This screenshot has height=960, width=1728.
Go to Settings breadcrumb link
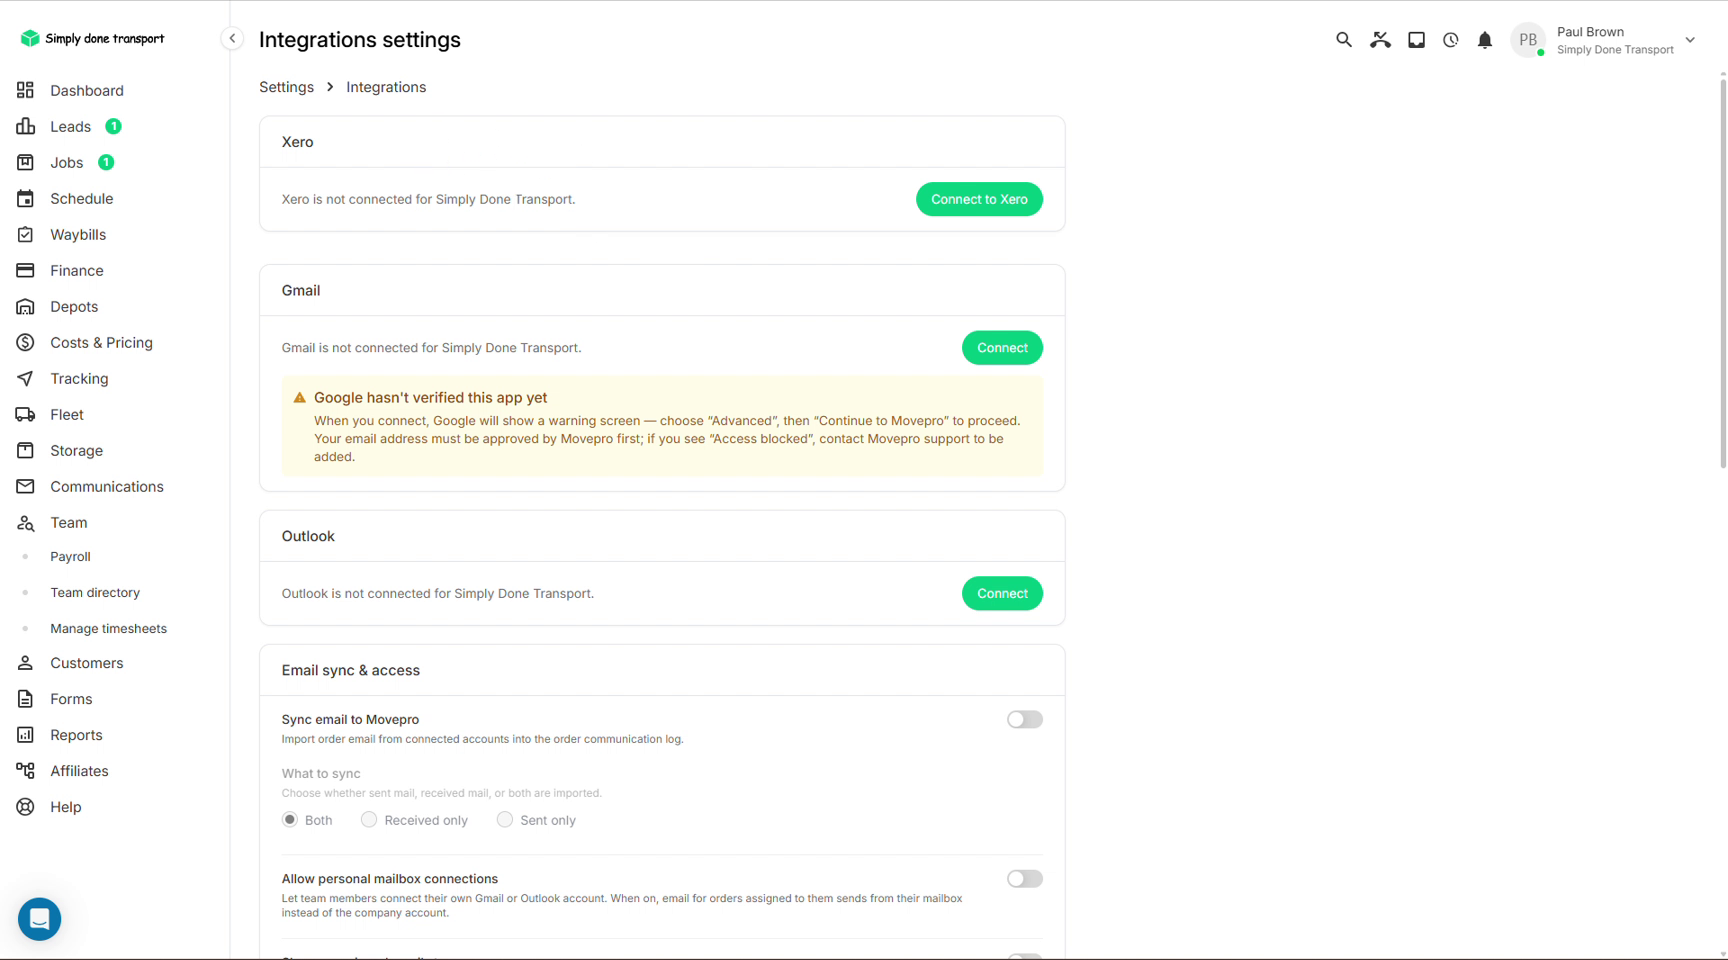tap(286, 87)
